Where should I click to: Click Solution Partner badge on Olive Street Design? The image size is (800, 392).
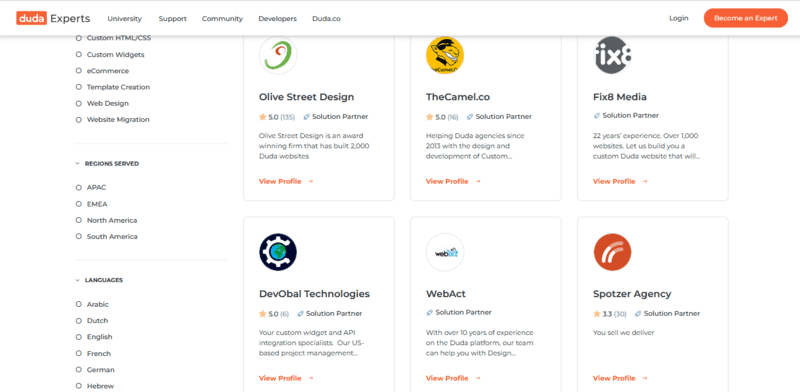pos(336,117)
